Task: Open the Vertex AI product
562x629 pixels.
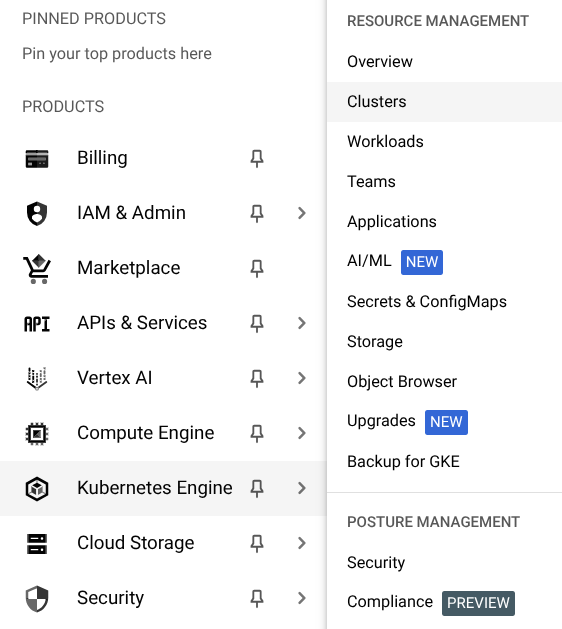Action: pos(114,378)
